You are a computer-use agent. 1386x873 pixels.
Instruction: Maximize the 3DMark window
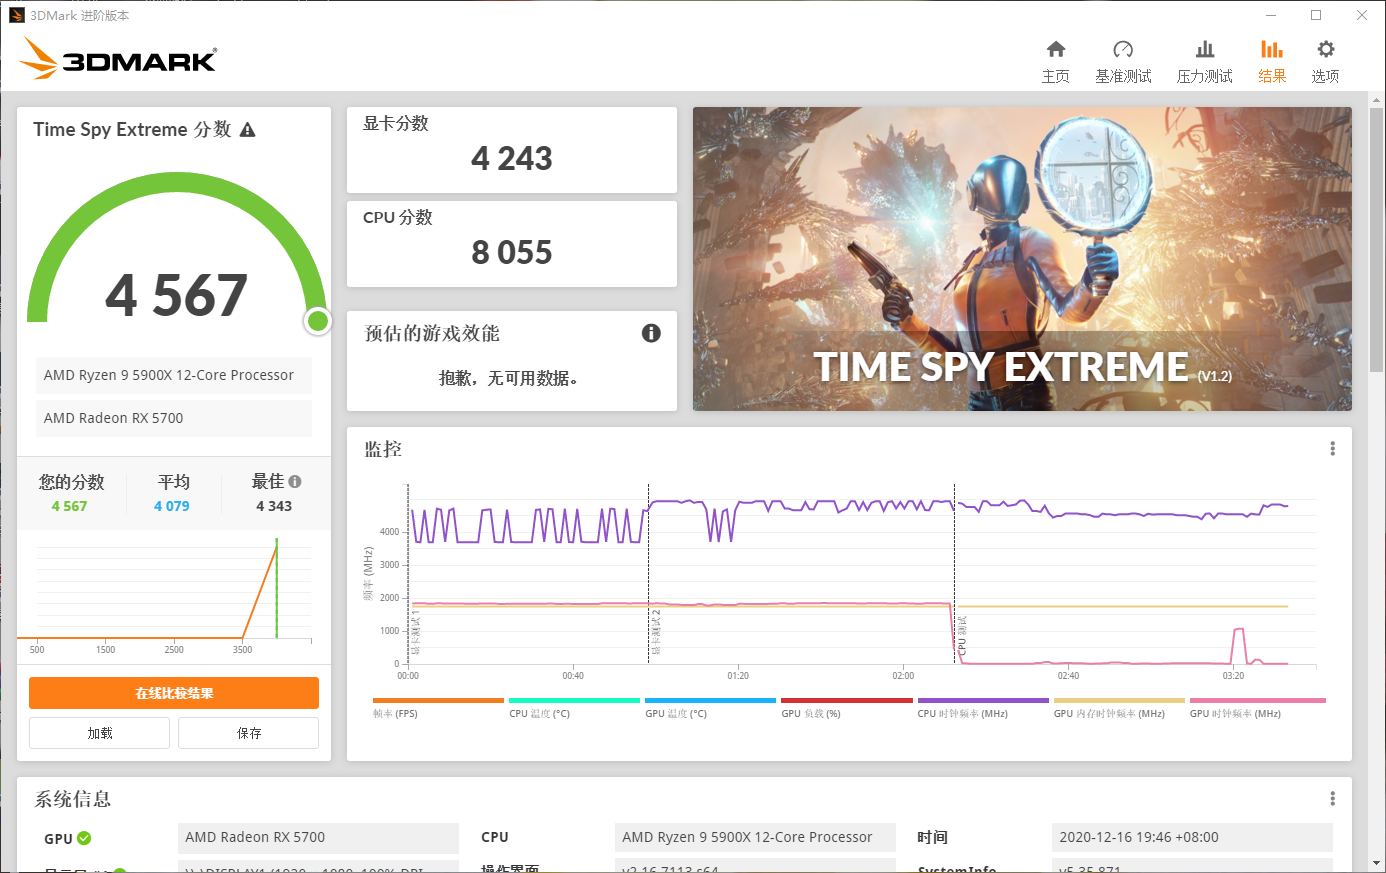[x=1316, y=15]
